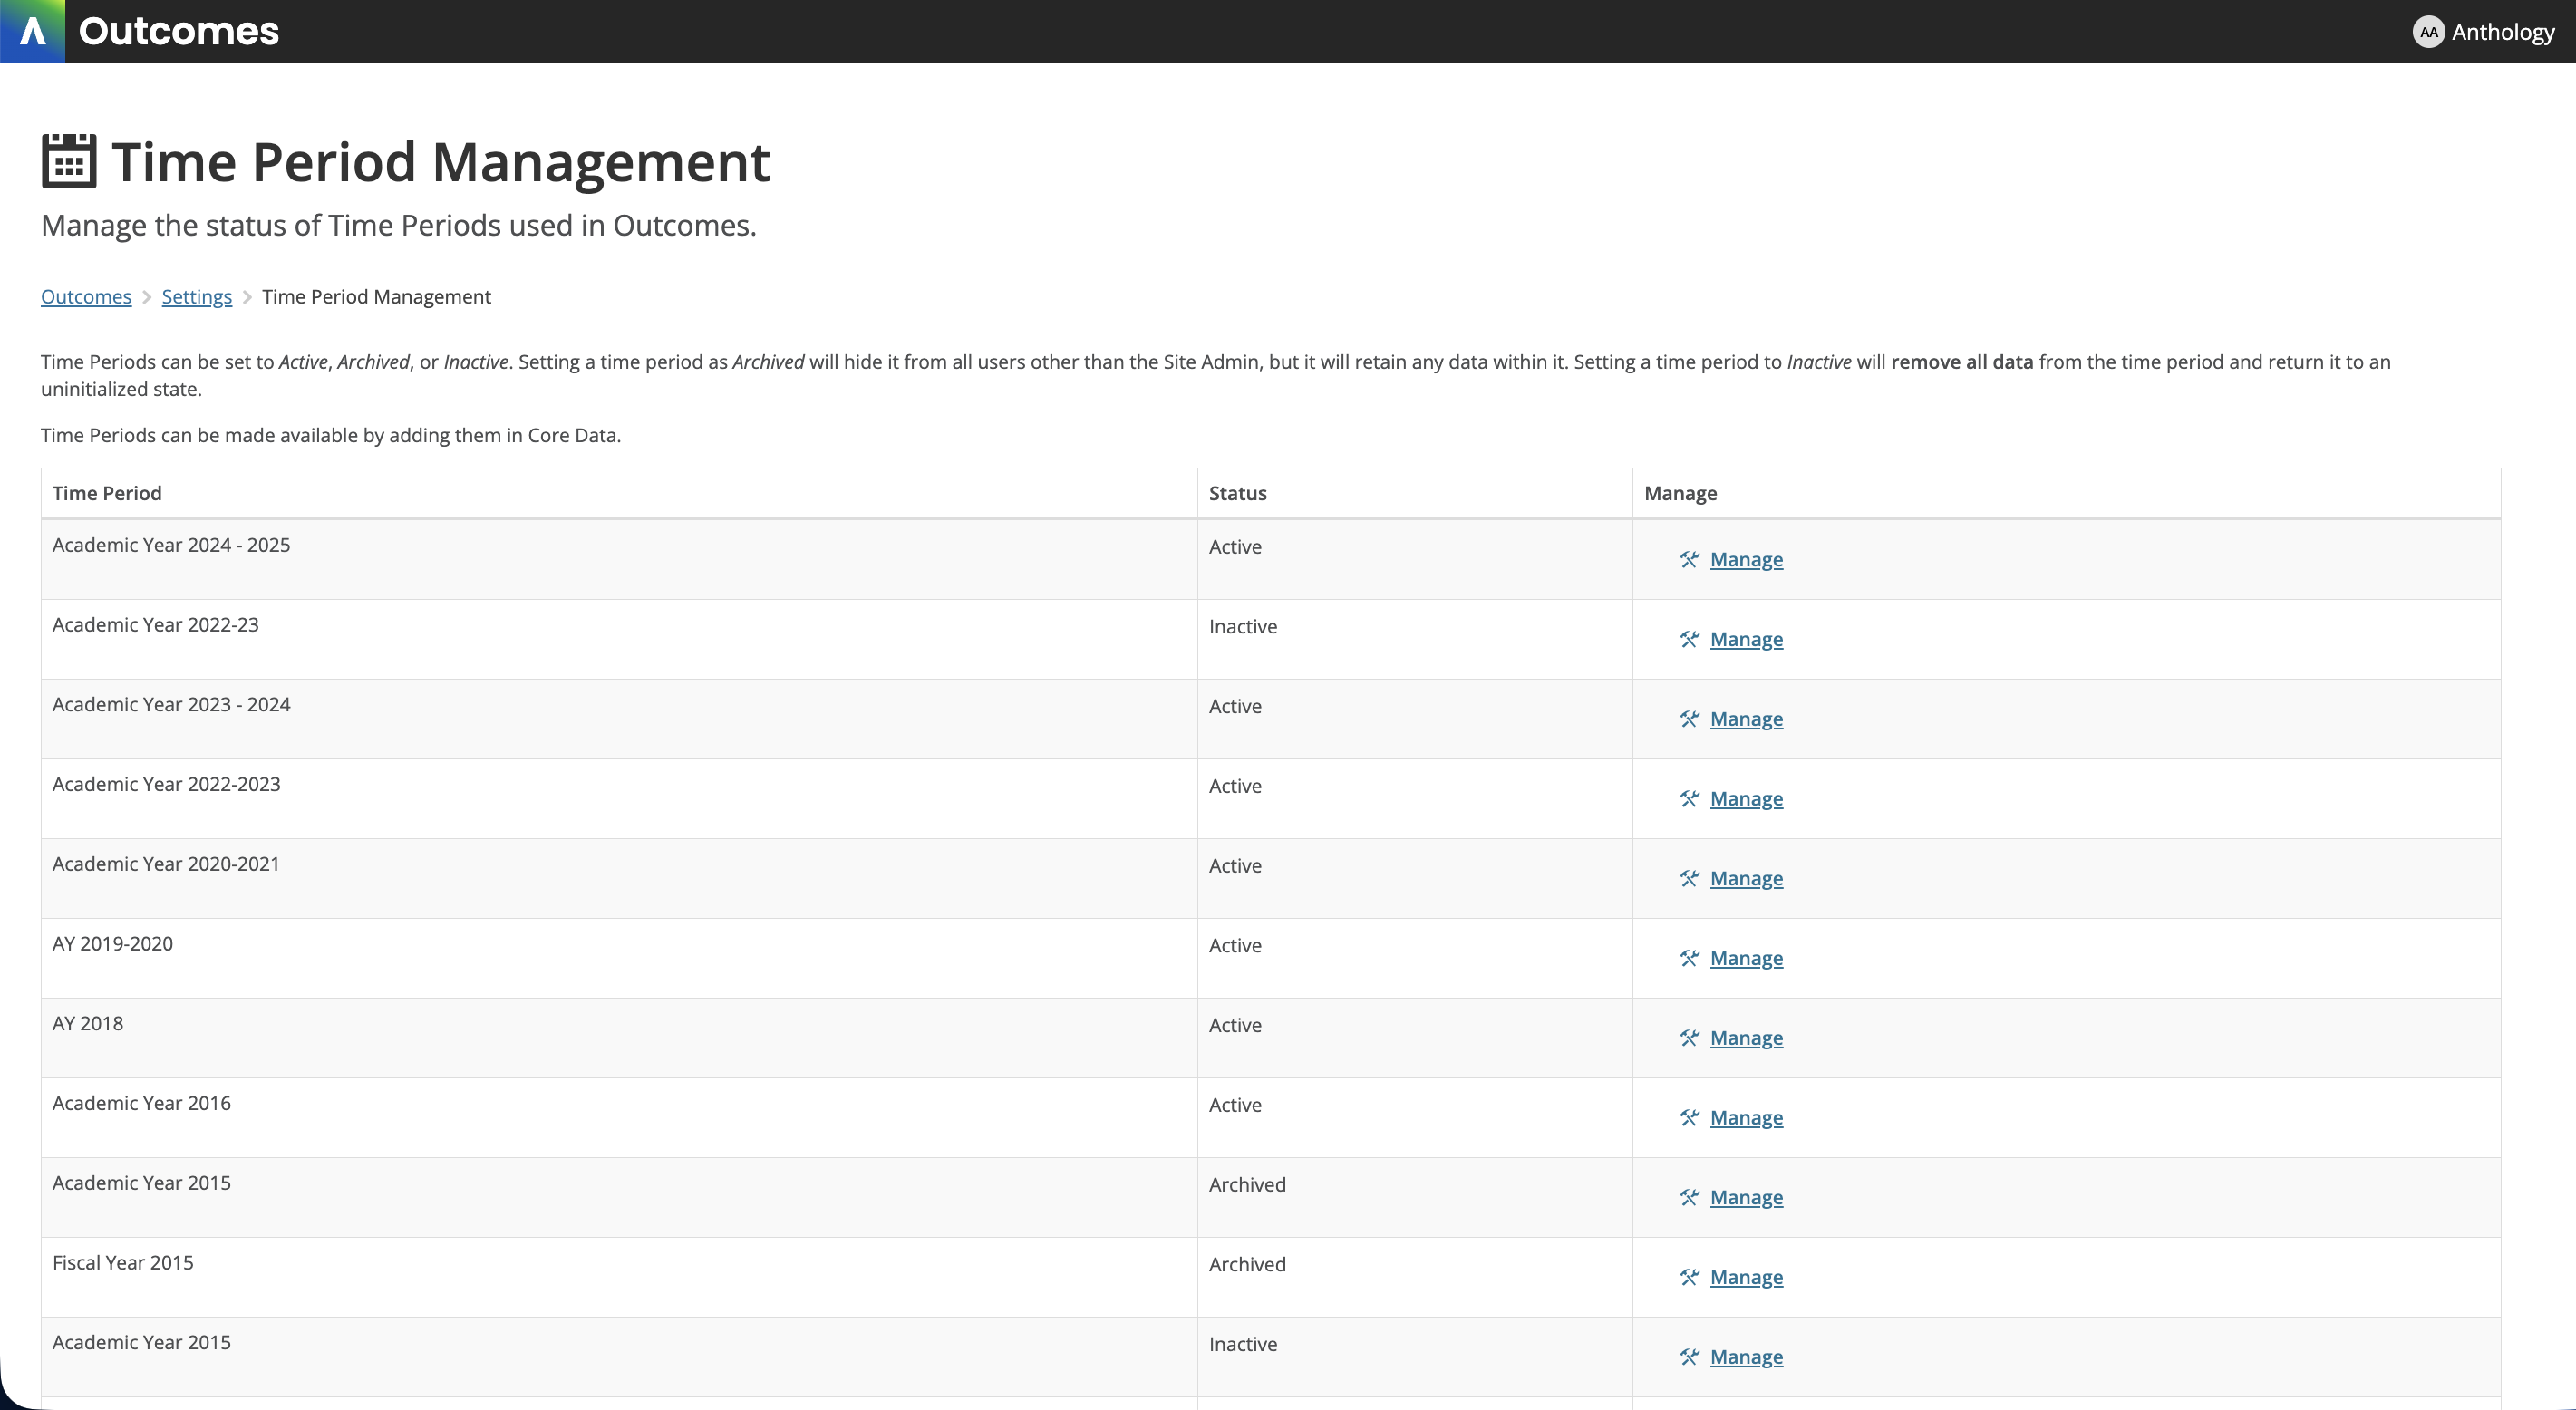Viewport: 2576px width, 1410px height.
Task: Click the Time Period column header
Action: click(107, 493)
